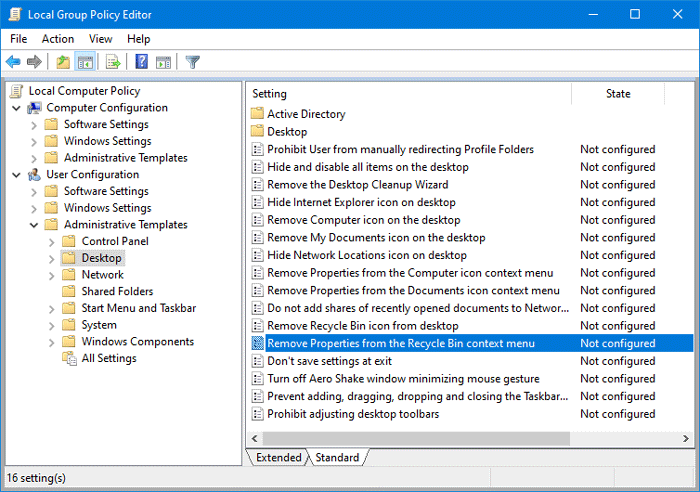Click the Local Computer Policy scroll icon
Viewport: 700px width, 492px height.
pos(17,91)
